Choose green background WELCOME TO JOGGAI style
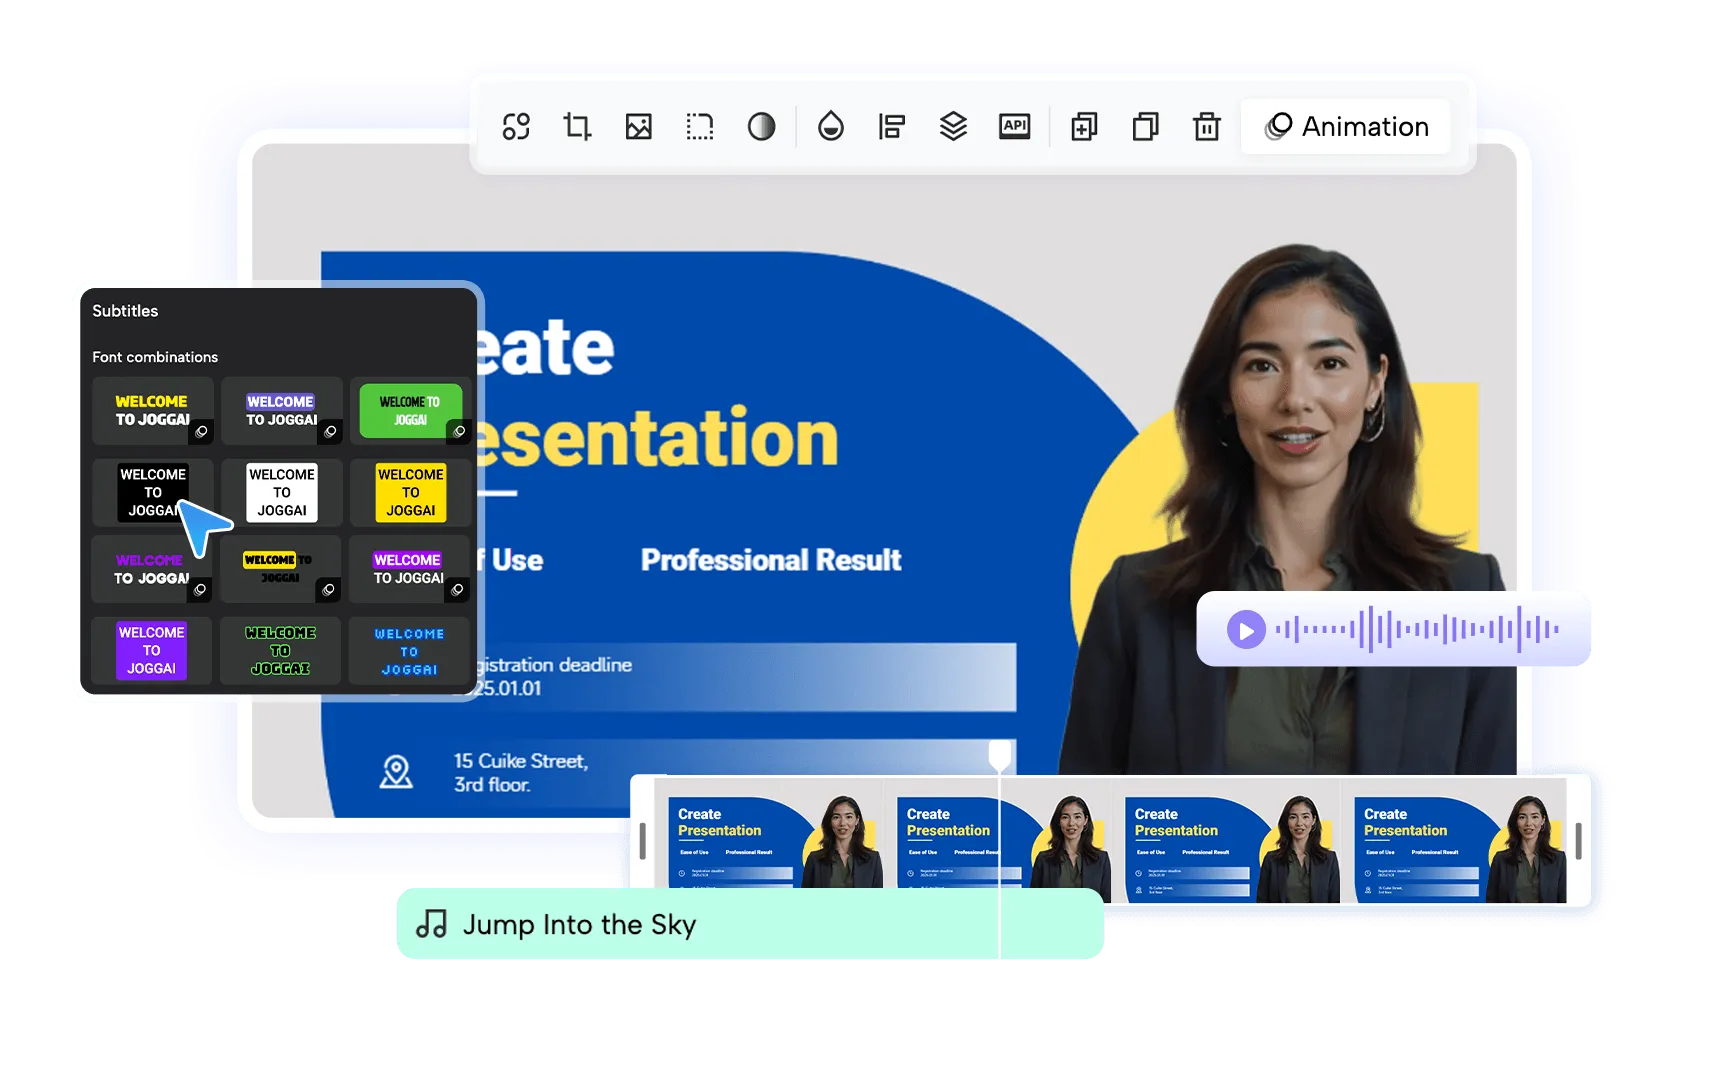 410,411
